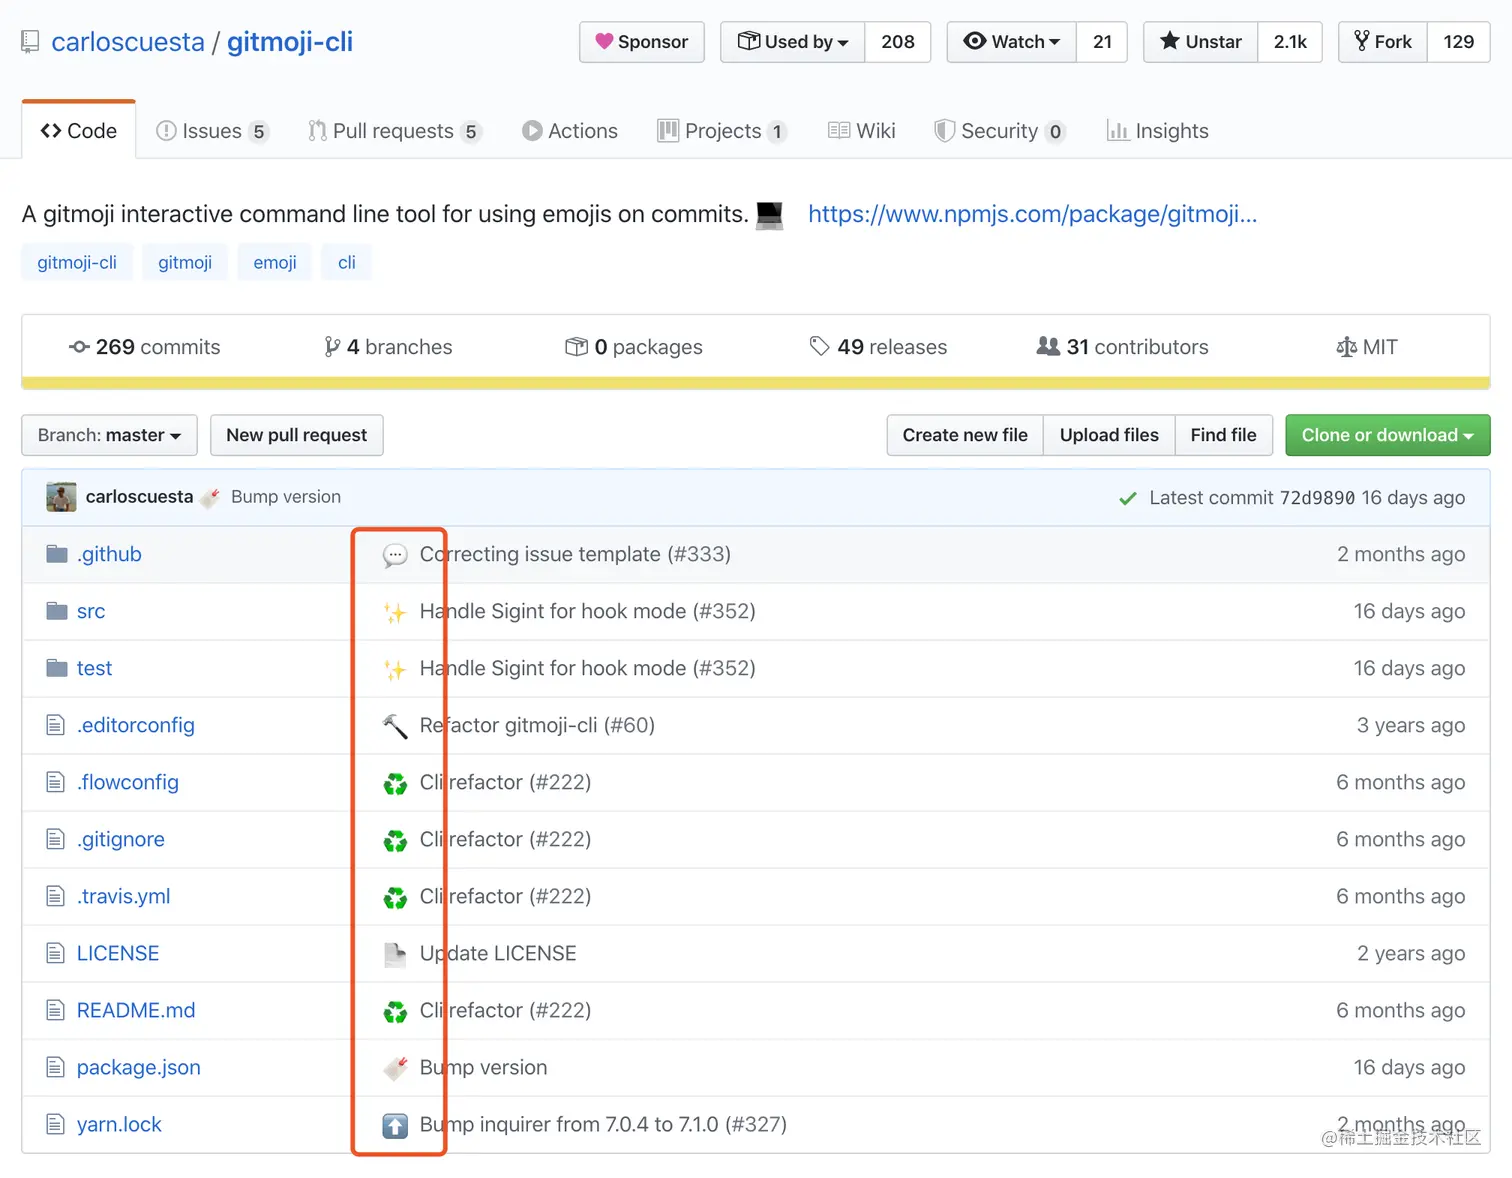
Task: Open the .gitignore file
Action: coord(121,839)
